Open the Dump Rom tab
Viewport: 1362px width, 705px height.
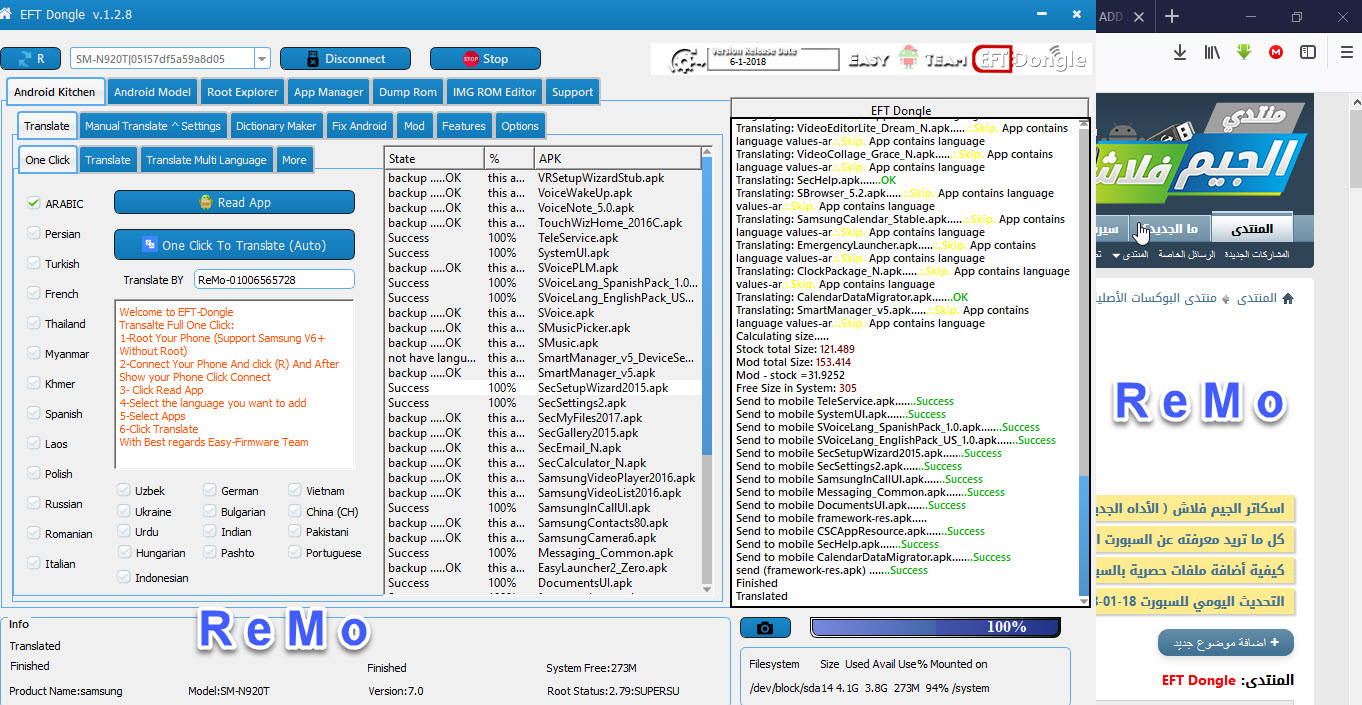tap(408, 92)
